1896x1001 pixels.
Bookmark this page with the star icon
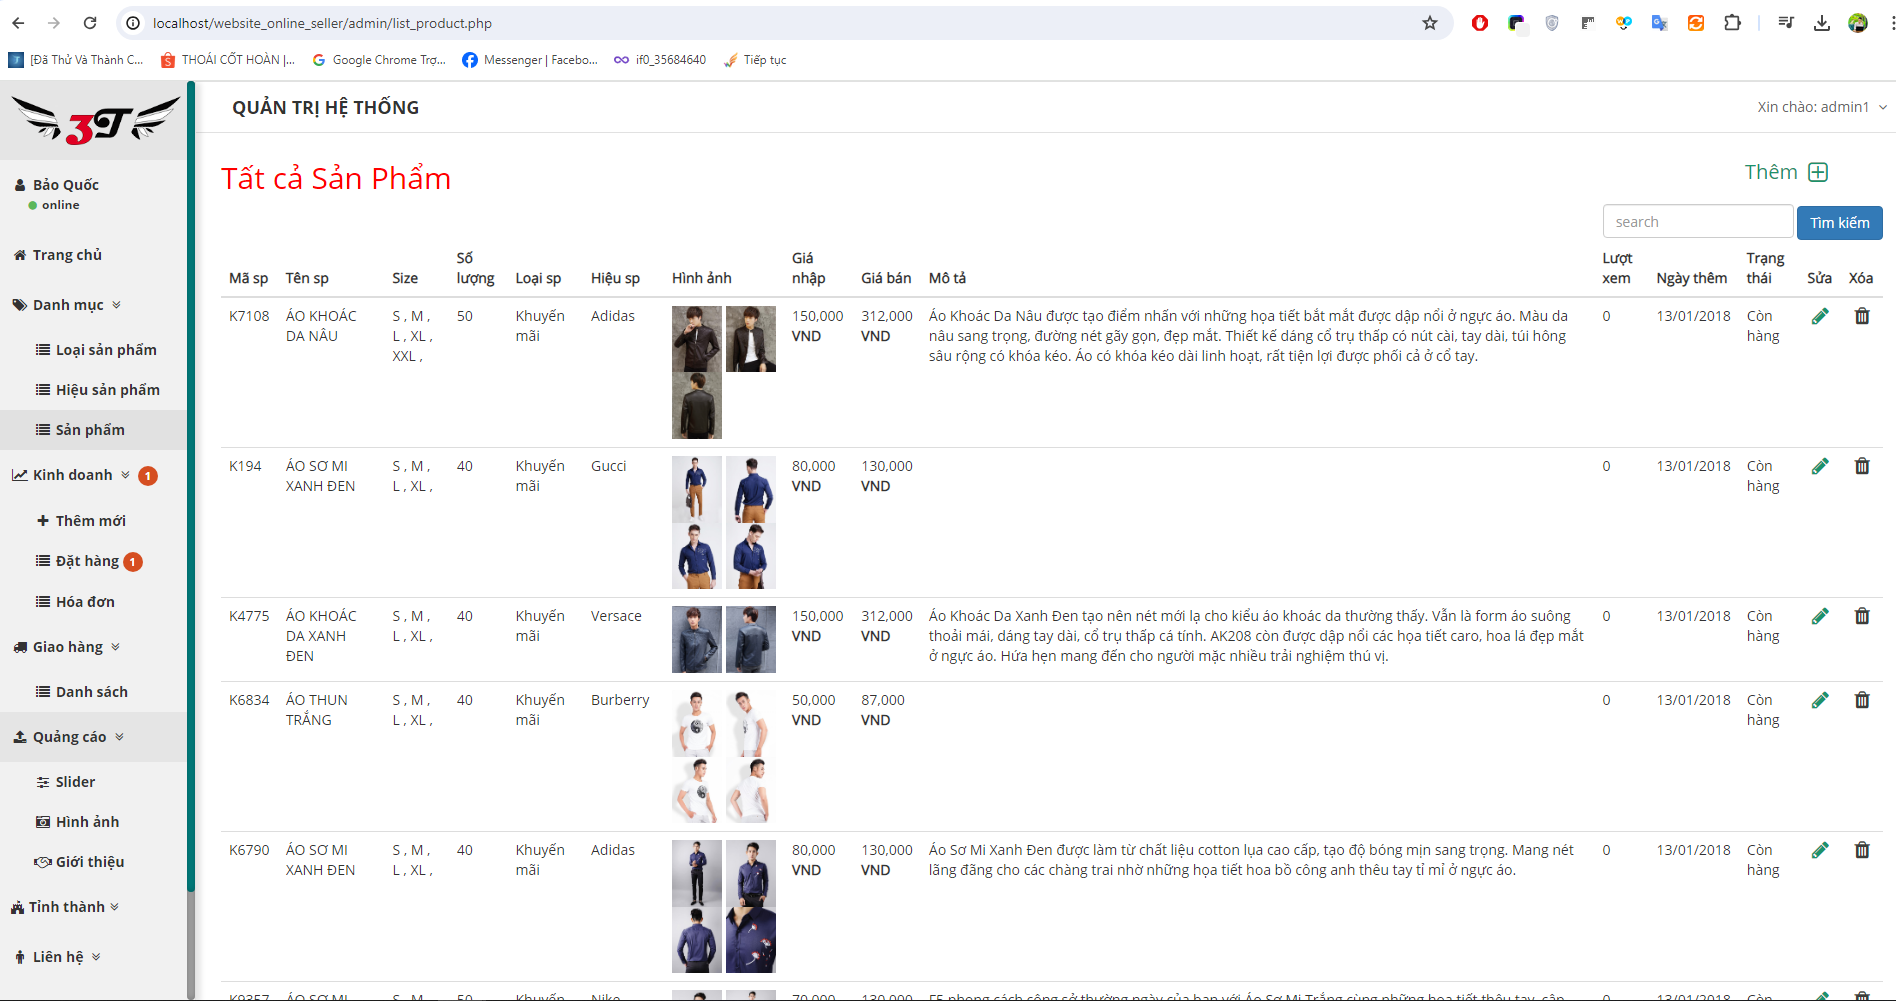pyautogui.click(x=1430, y=23)
